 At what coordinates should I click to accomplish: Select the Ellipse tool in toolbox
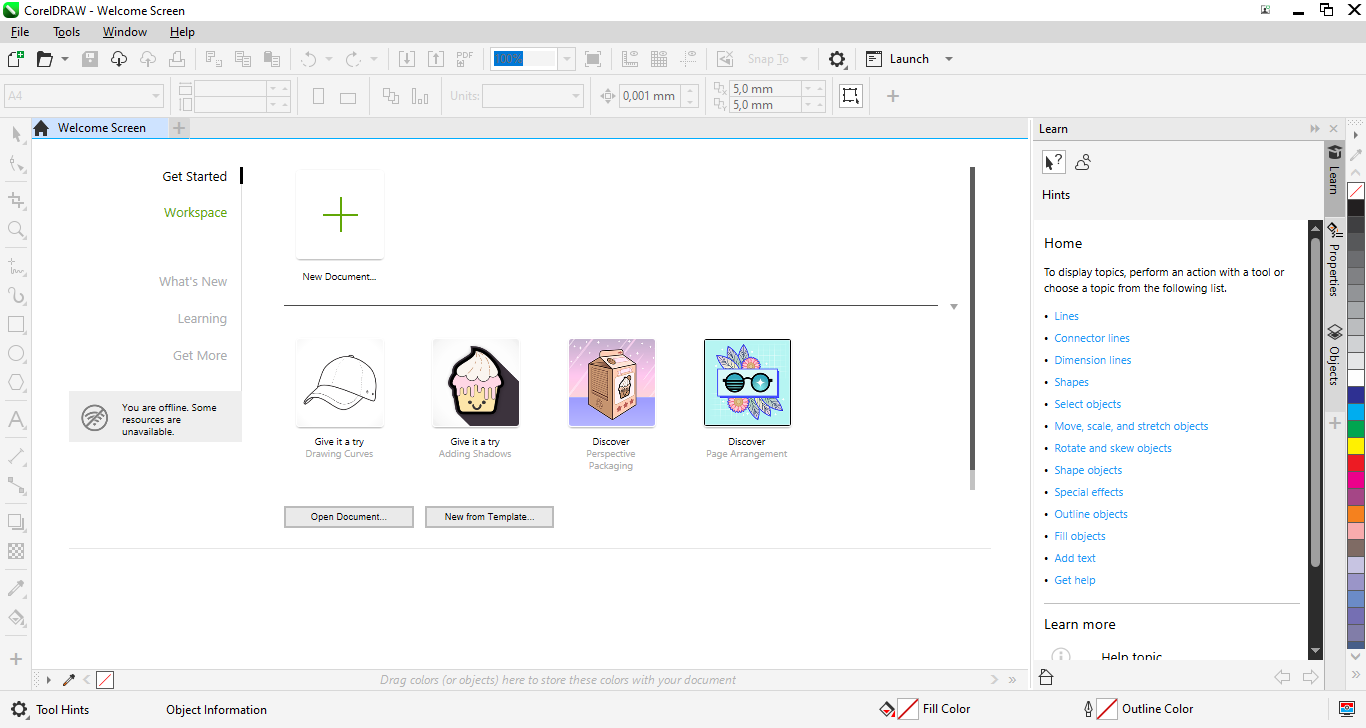point(16,353)
